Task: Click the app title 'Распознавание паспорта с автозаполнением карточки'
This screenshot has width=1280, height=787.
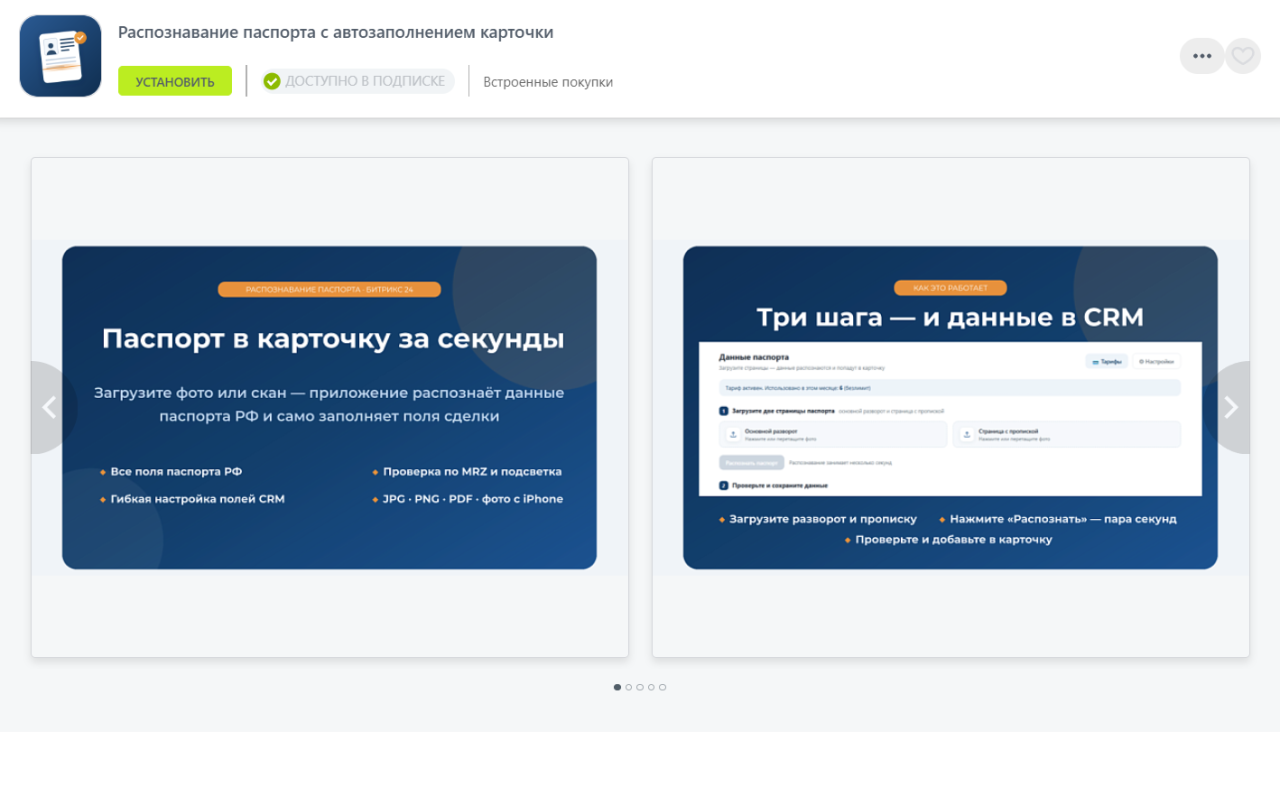Action: (x=336, y=32)
